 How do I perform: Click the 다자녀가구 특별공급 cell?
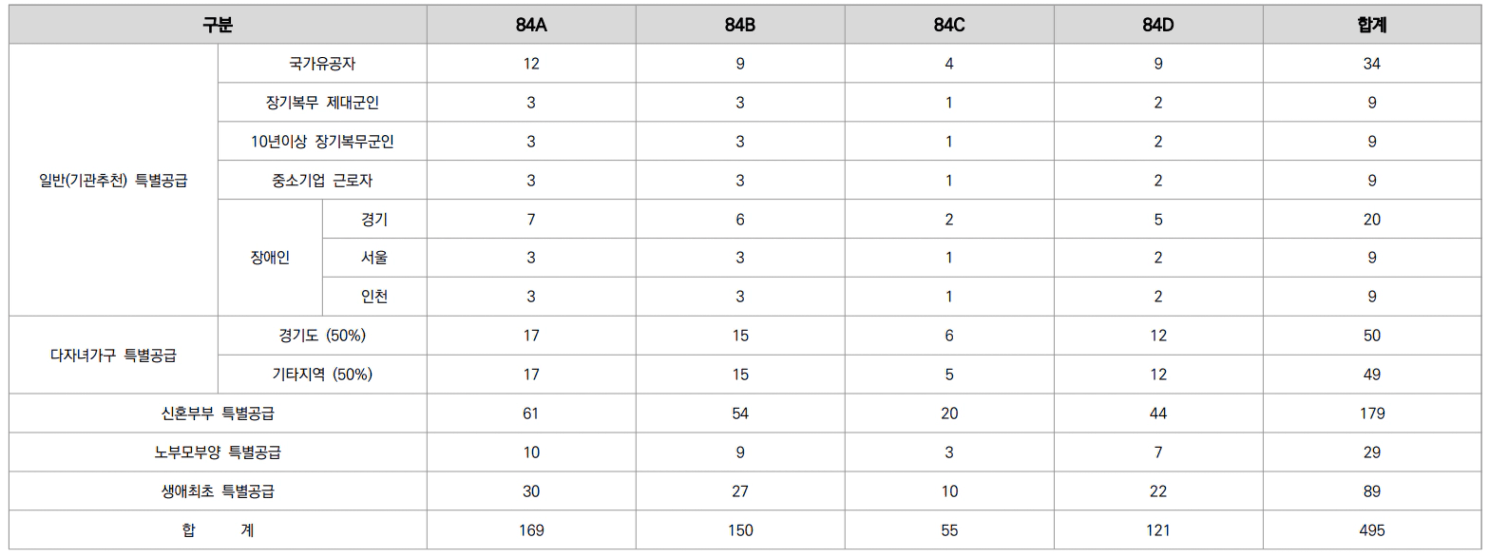pos(113,355)
